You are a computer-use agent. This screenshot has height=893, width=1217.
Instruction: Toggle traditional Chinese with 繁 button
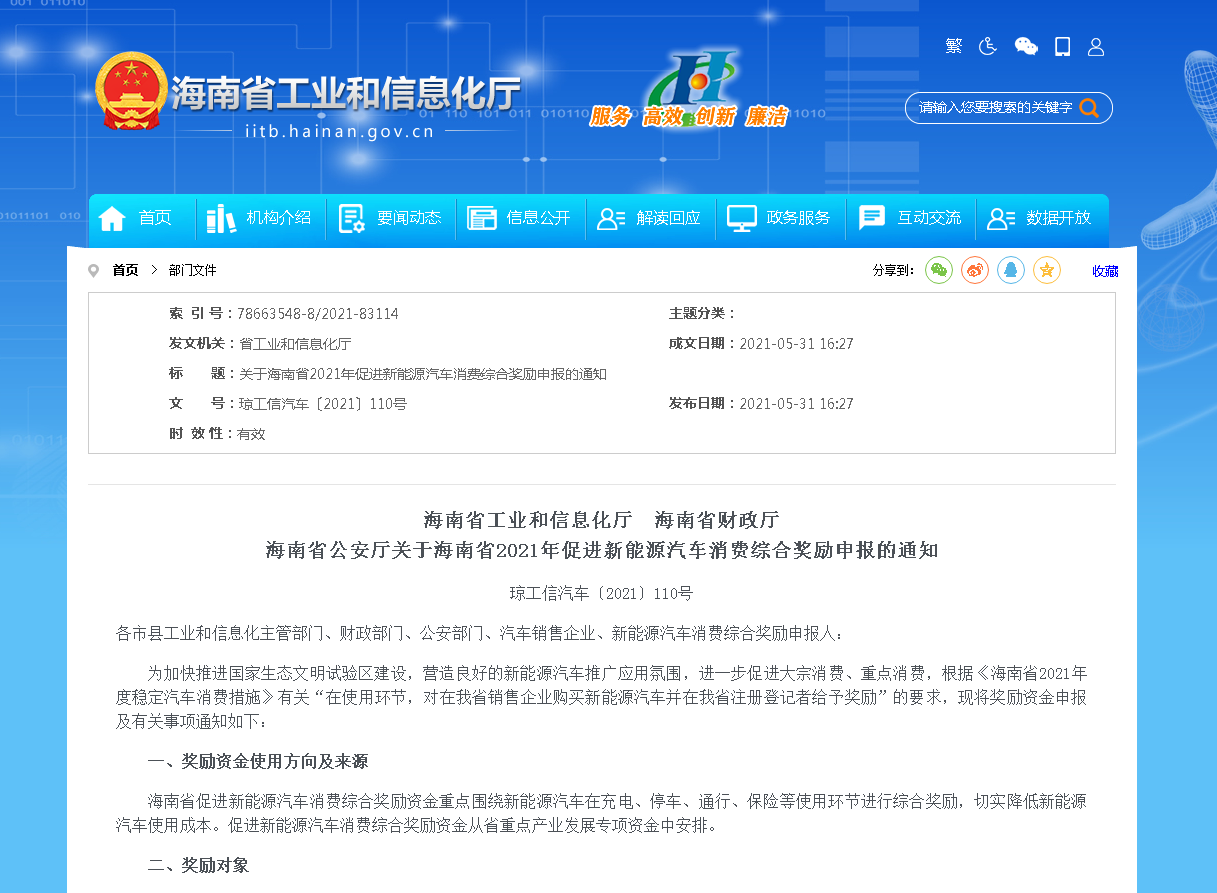click(953, 46)
